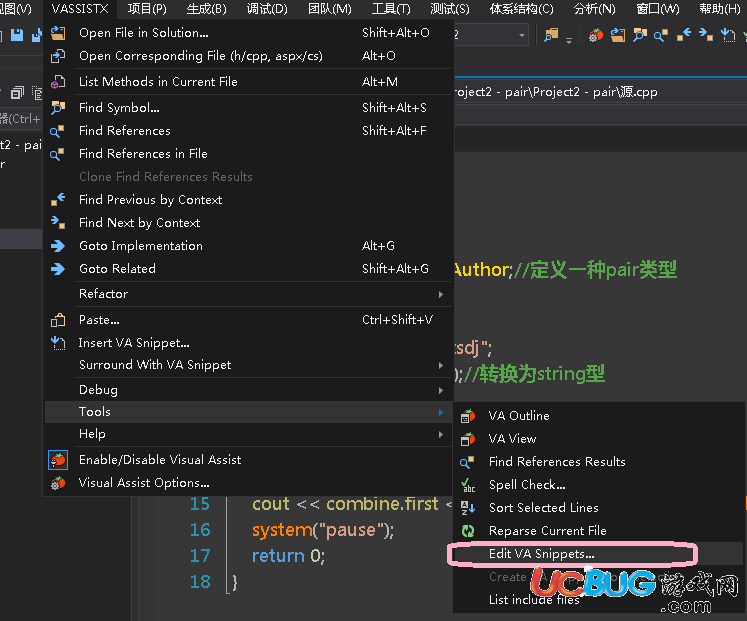
Task: Choose Sort Selected Lines in submenu
Action: 598,508
